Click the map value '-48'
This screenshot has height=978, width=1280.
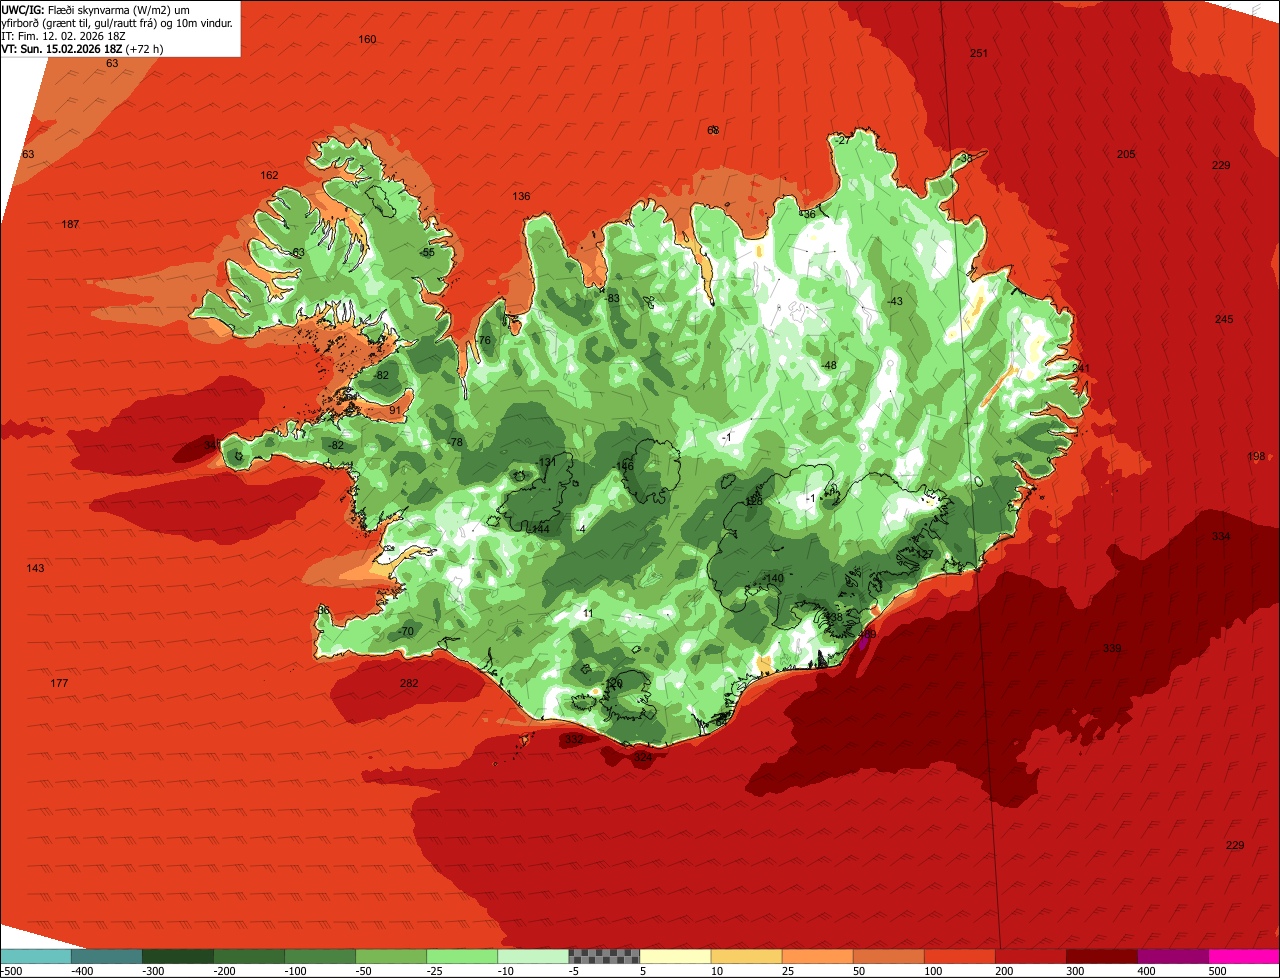click(x=828, y=365)
